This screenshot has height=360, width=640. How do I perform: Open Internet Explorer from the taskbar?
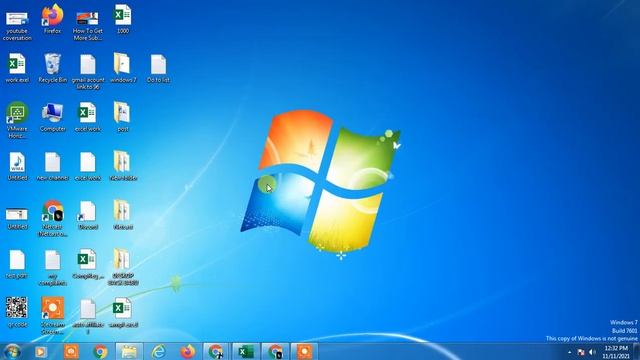(158, 351)
